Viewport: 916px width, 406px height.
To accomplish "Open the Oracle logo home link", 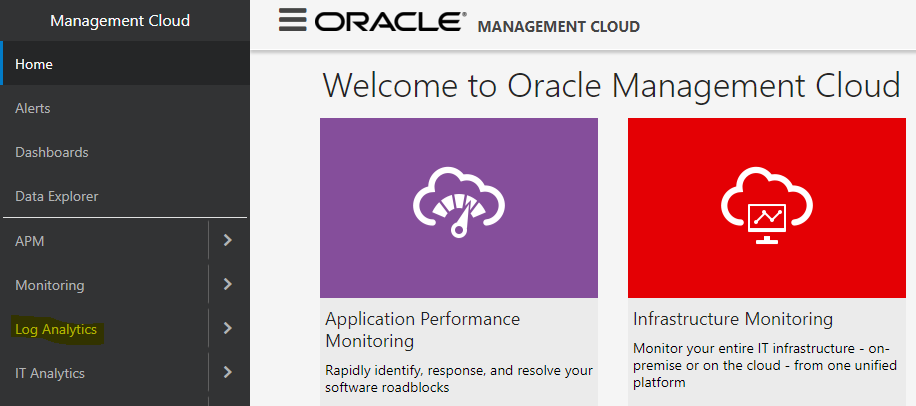I will tap(391, 21).
